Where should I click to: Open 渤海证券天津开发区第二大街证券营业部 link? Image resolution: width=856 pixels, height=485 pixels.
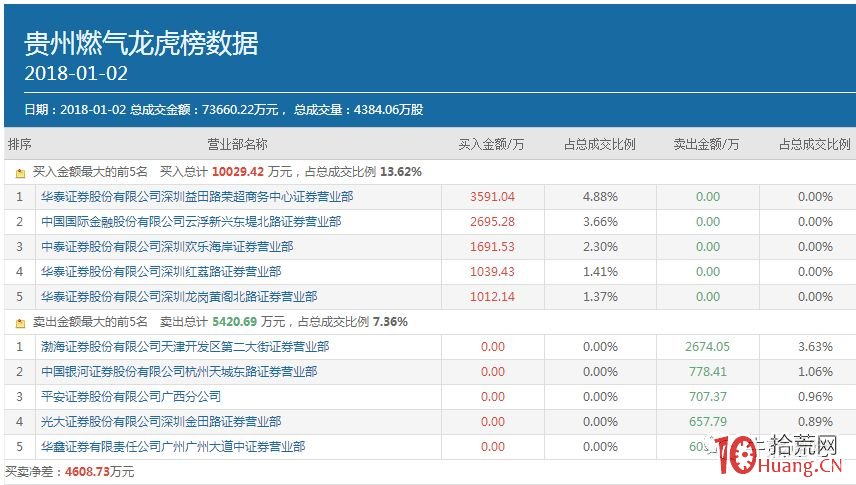(185, 347)
